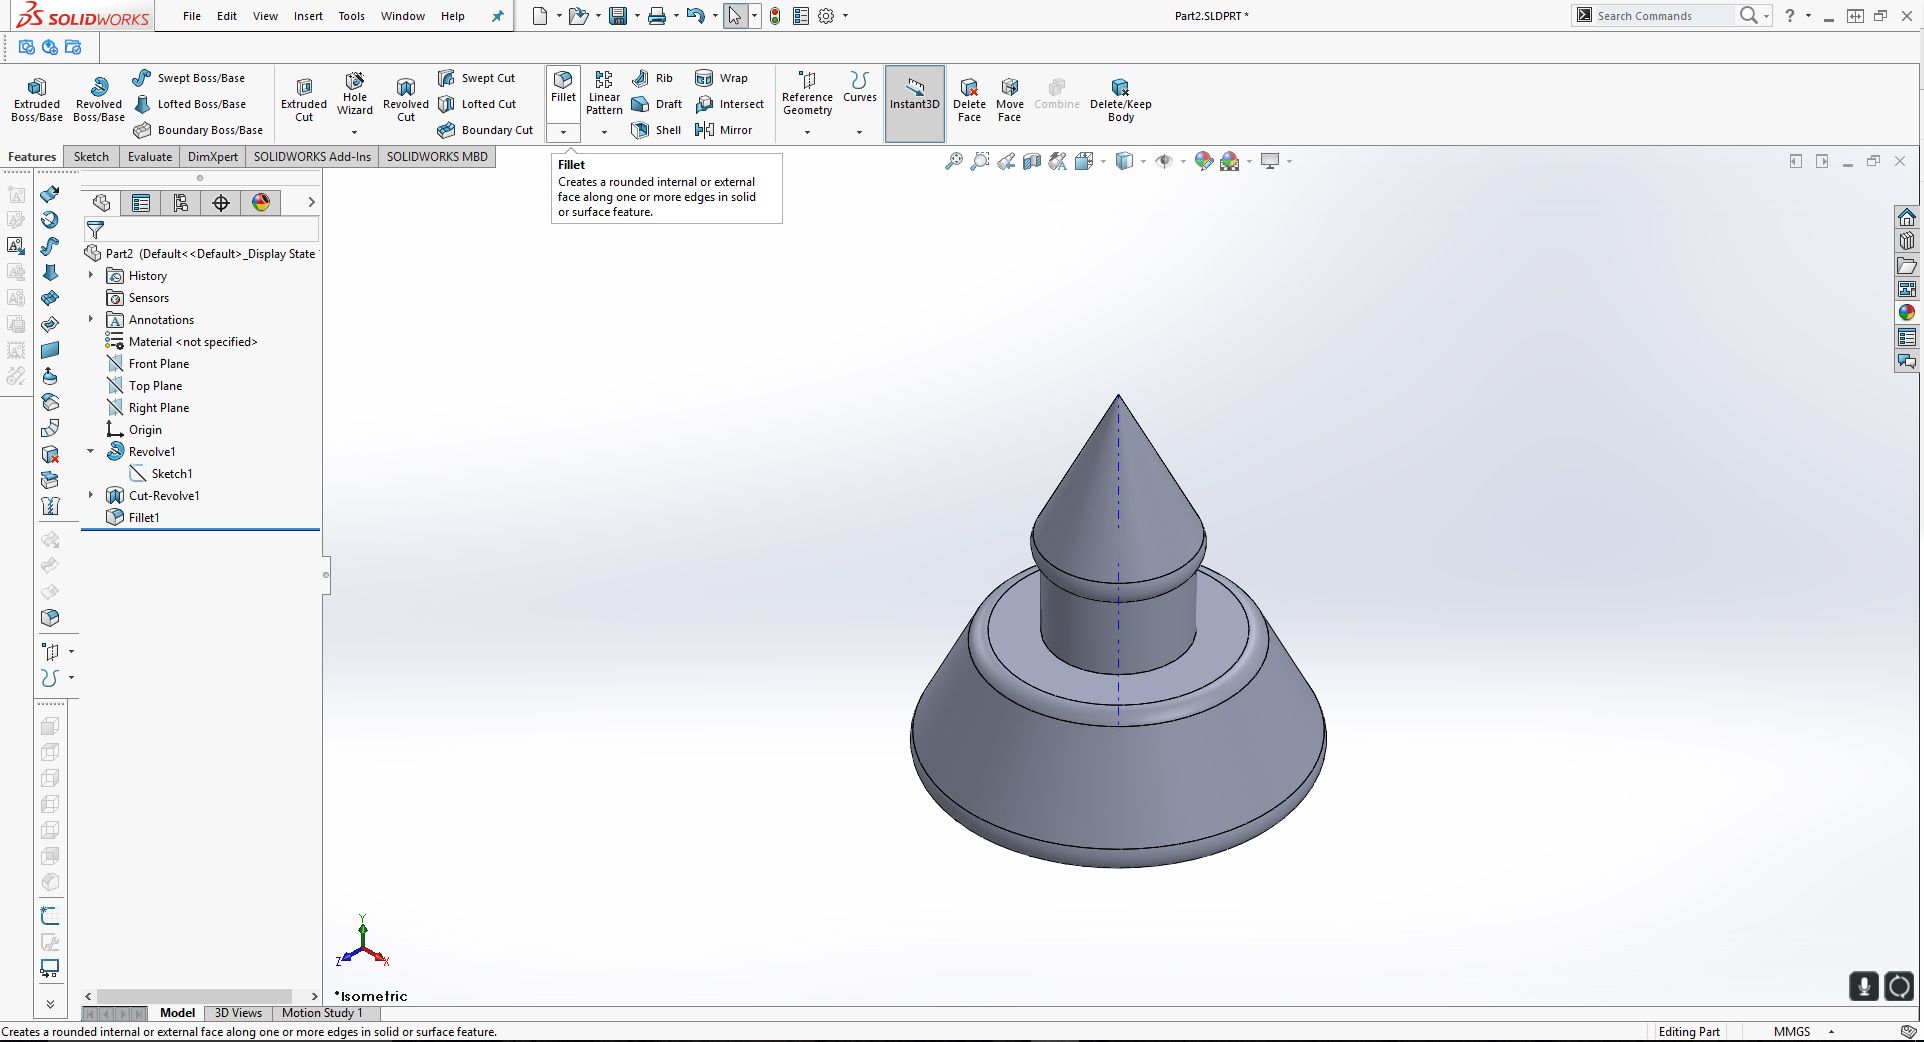Open the ConfigurationManager tab
This screenshot has height=1042, width=1924.
click(181, 203)
